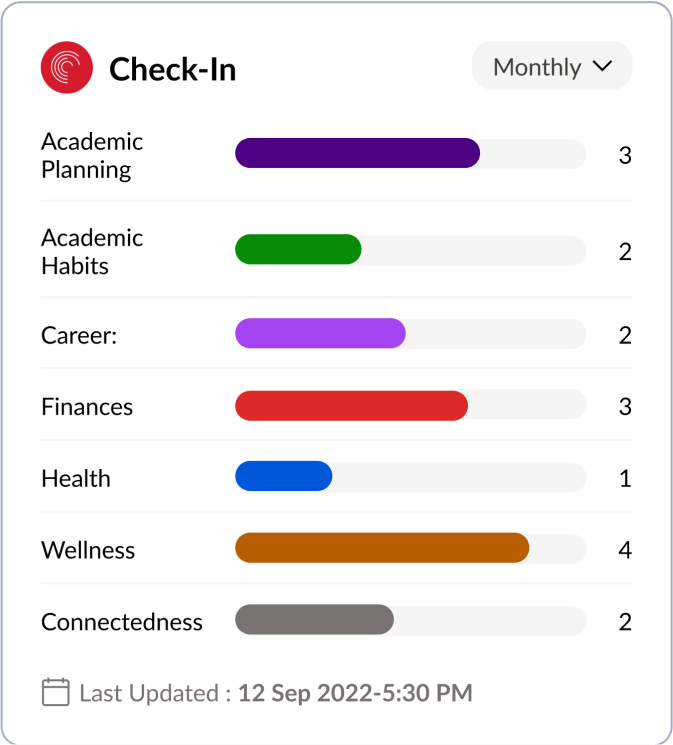Click the Academic Planning category label
Screen dimensions: 673x745
(92, 156)
